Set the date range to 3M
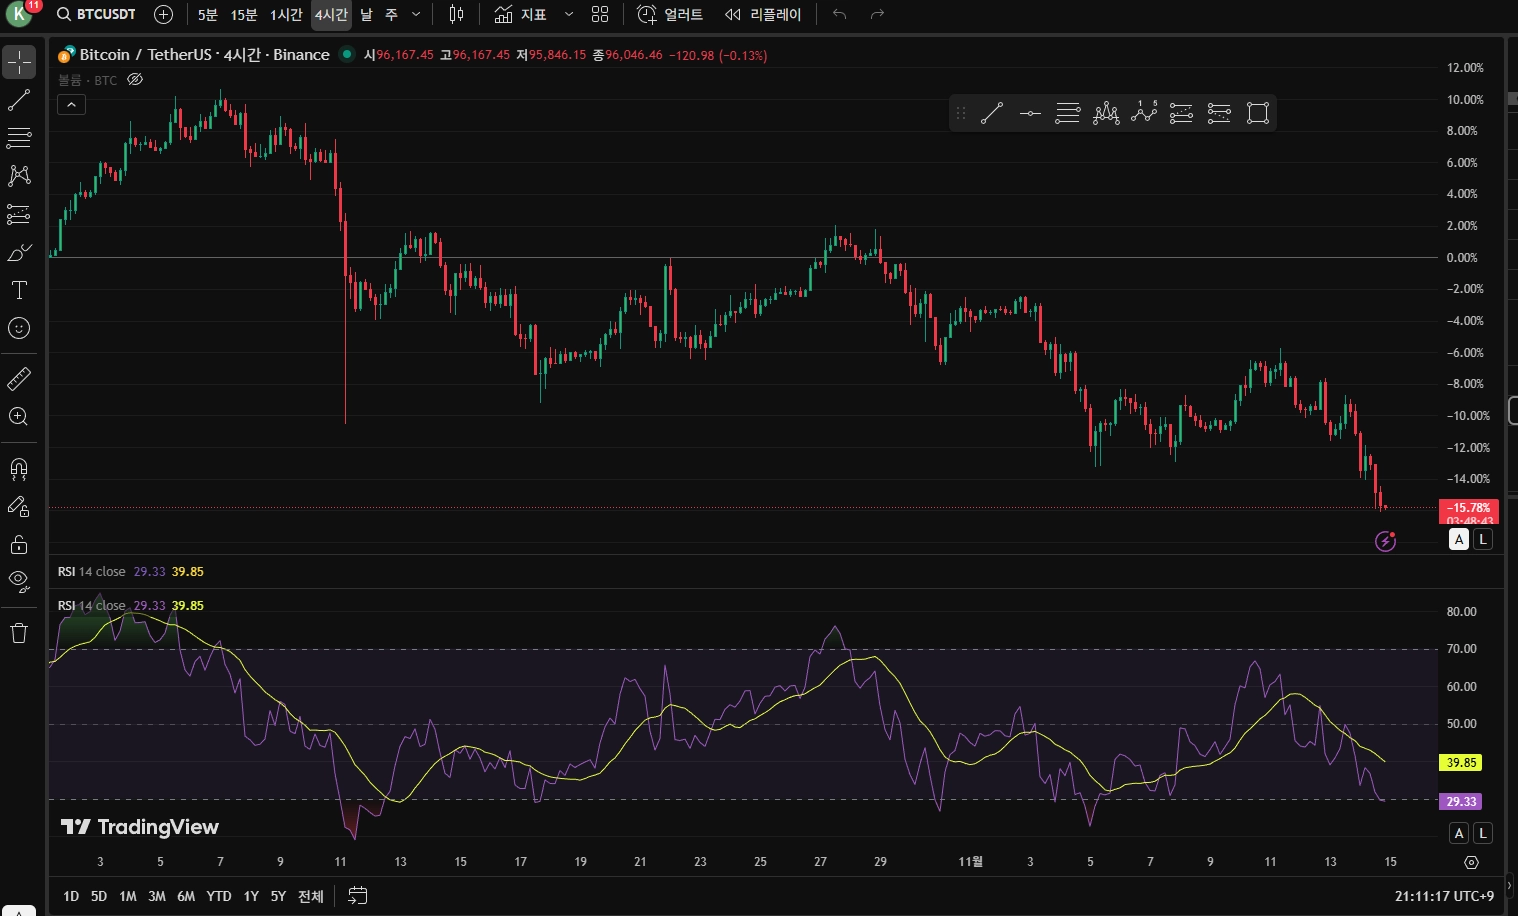 157,896
